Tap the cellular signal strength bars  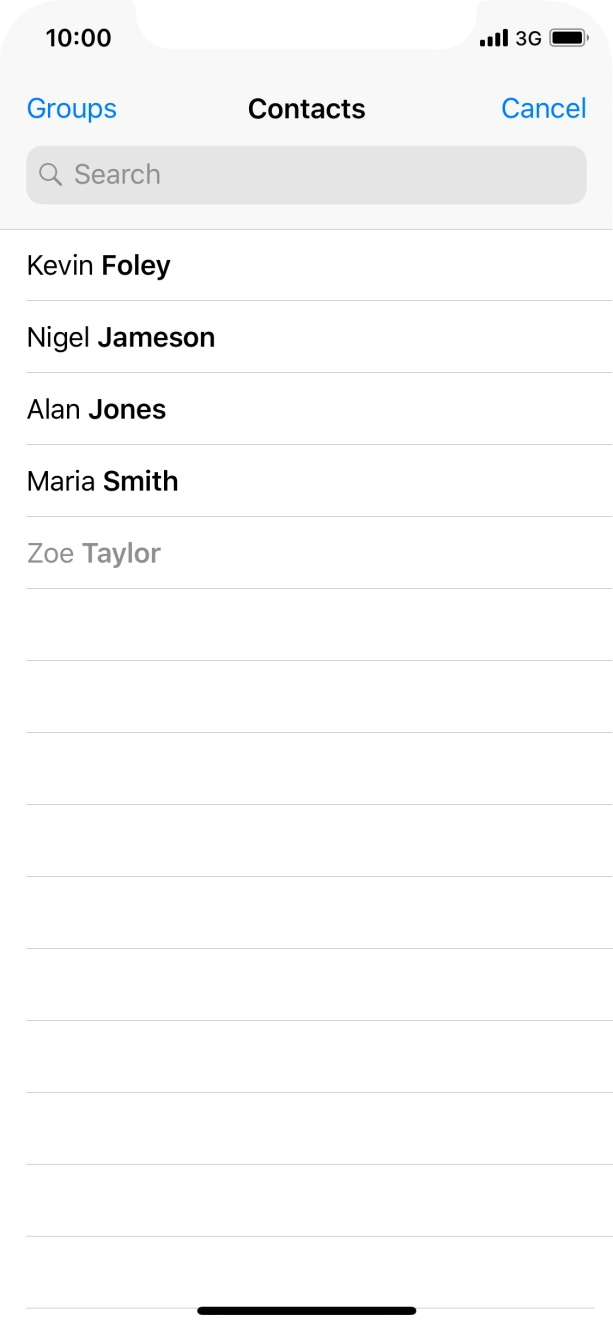[494, 39]
